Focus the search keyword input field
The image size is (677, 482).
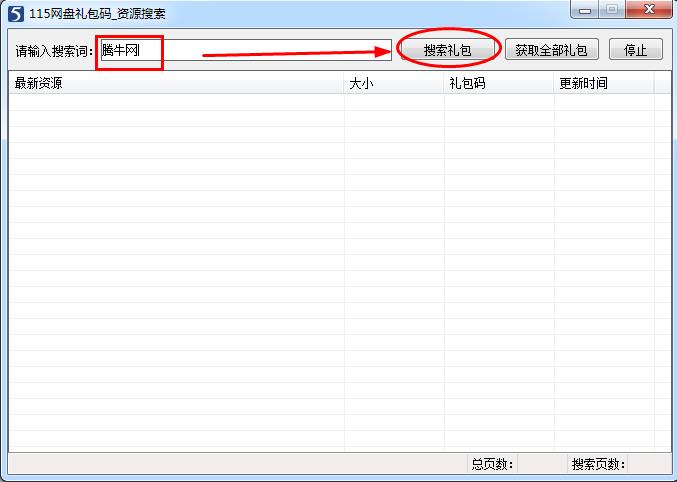[x=246, y=50]
